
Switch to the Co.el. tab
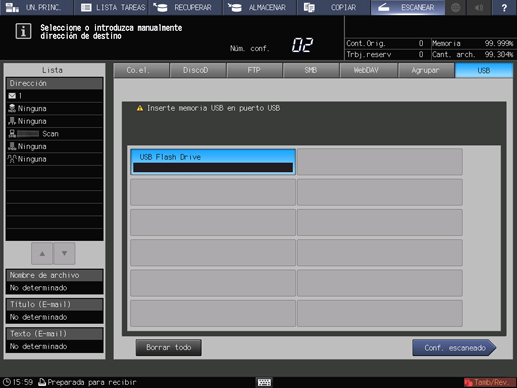tap(141, 70)
